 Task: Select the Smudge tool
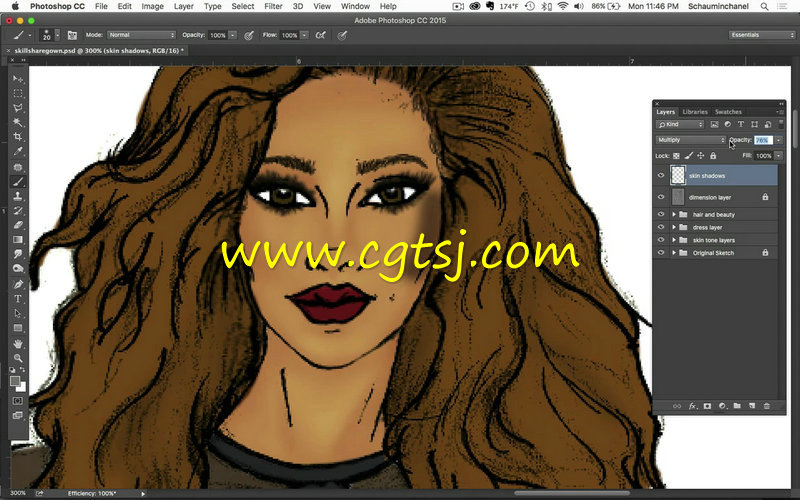[18, 254]
